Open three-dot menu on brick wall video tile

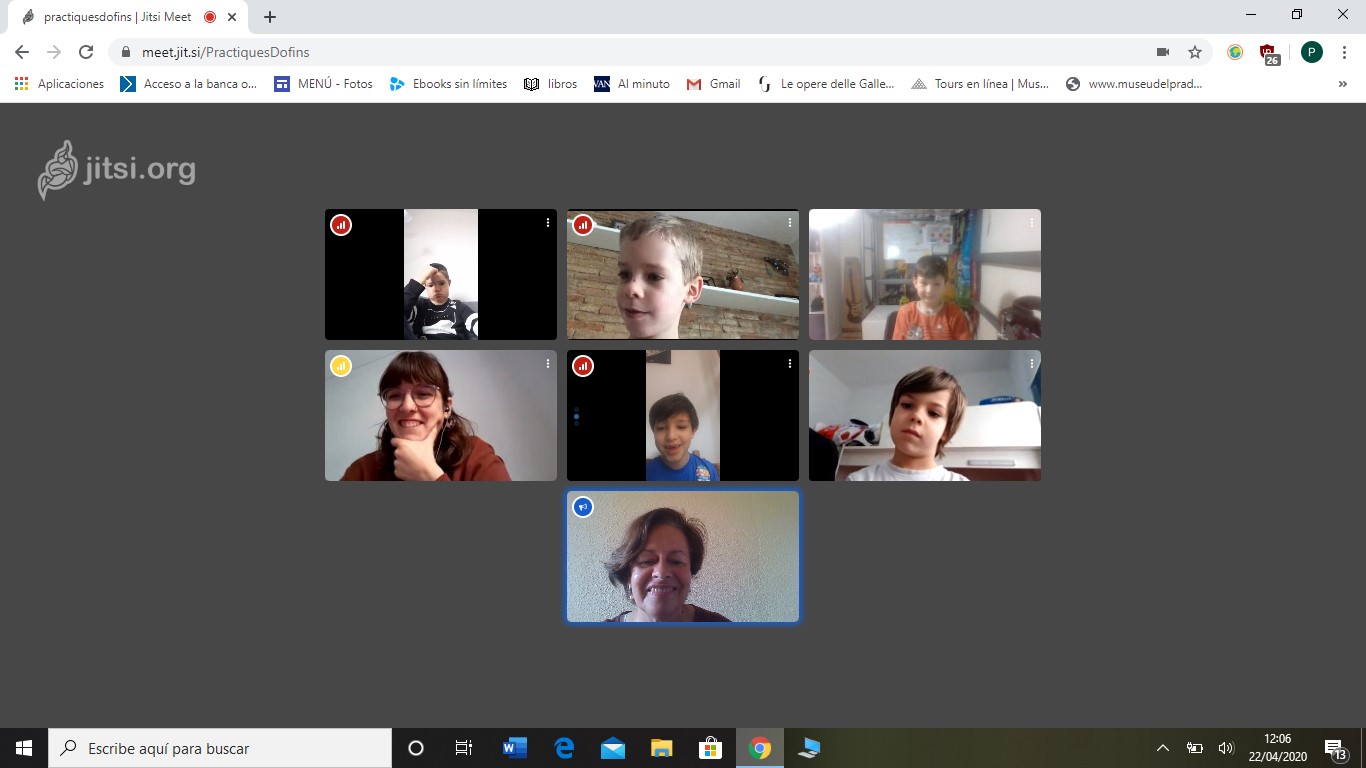tap(790, 223)
